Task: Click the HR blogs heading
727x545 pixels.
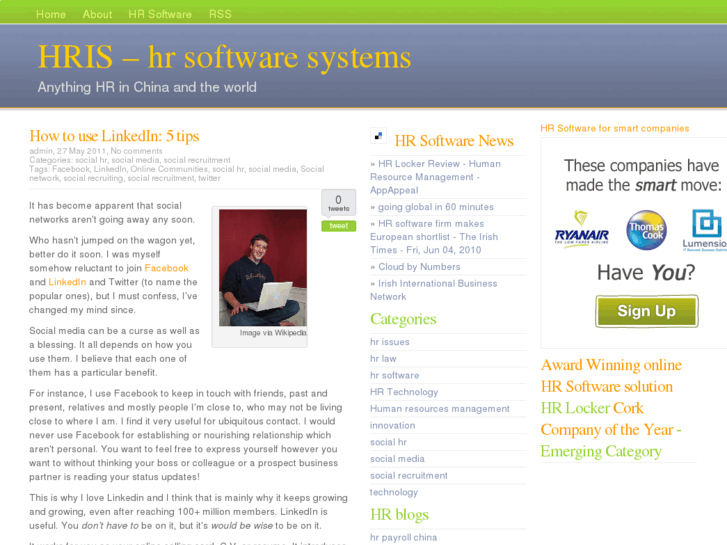Action: click(x=399, y=515)
